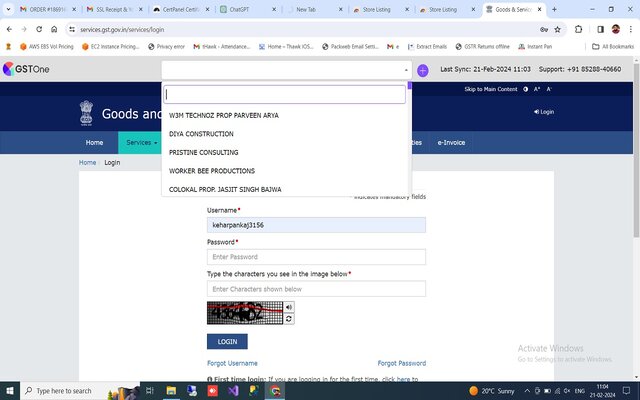Viewport: 640px width, 400px height.
Task: Click the Username field
Action: tap(316, 225)
